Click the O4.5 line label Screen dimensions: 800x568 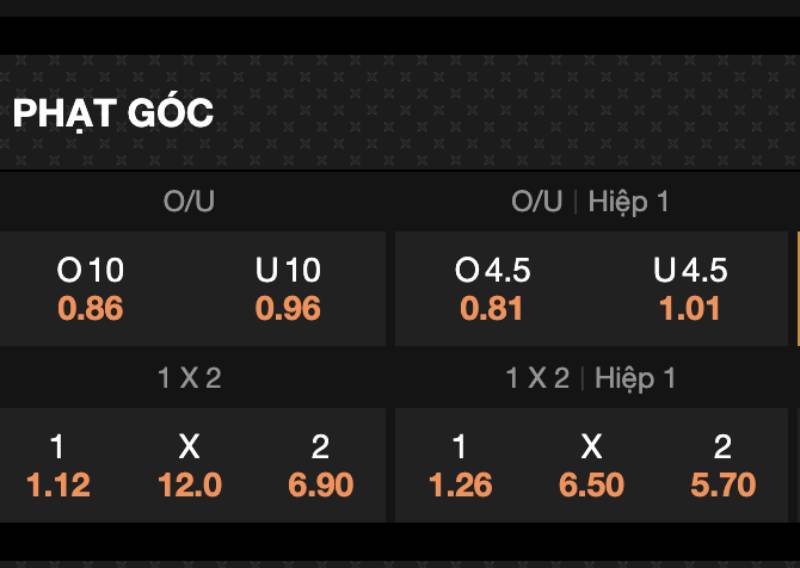(x=492, y=270)
